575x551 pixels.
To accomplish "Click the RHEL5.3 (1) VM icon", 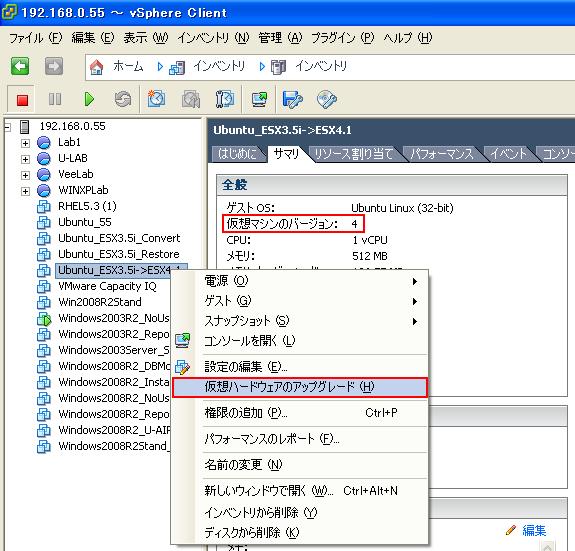I will tap(44, 206).
